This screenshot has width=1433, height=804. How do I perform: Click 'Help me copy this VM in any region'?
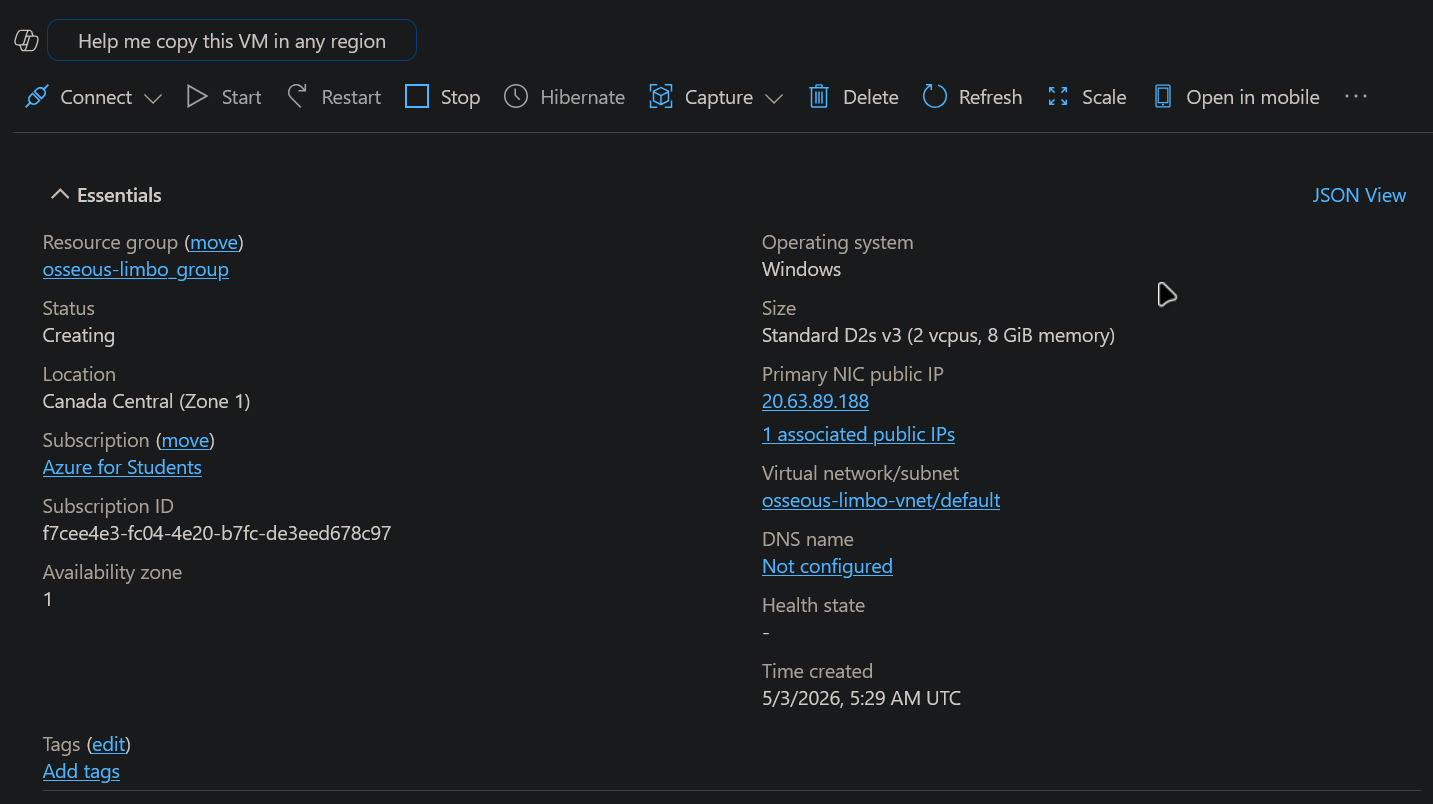click(x=232, y=41)
